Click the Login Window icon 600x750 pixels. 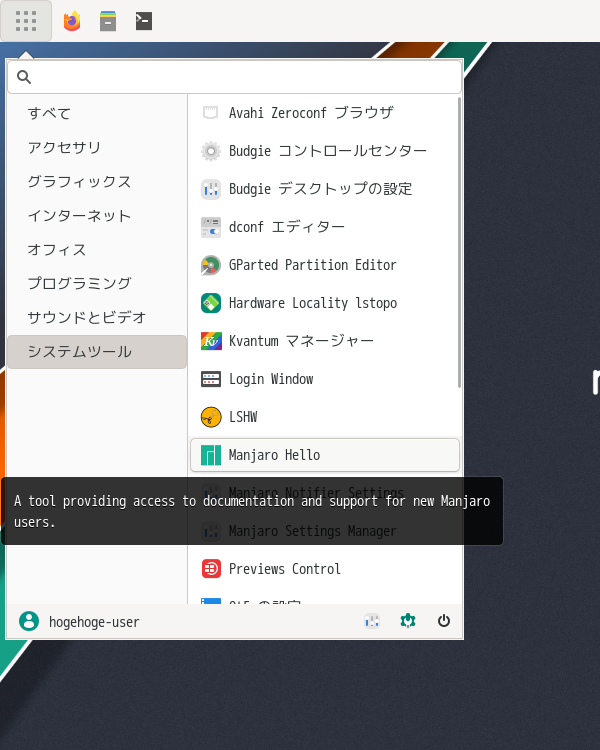point(211,379)
